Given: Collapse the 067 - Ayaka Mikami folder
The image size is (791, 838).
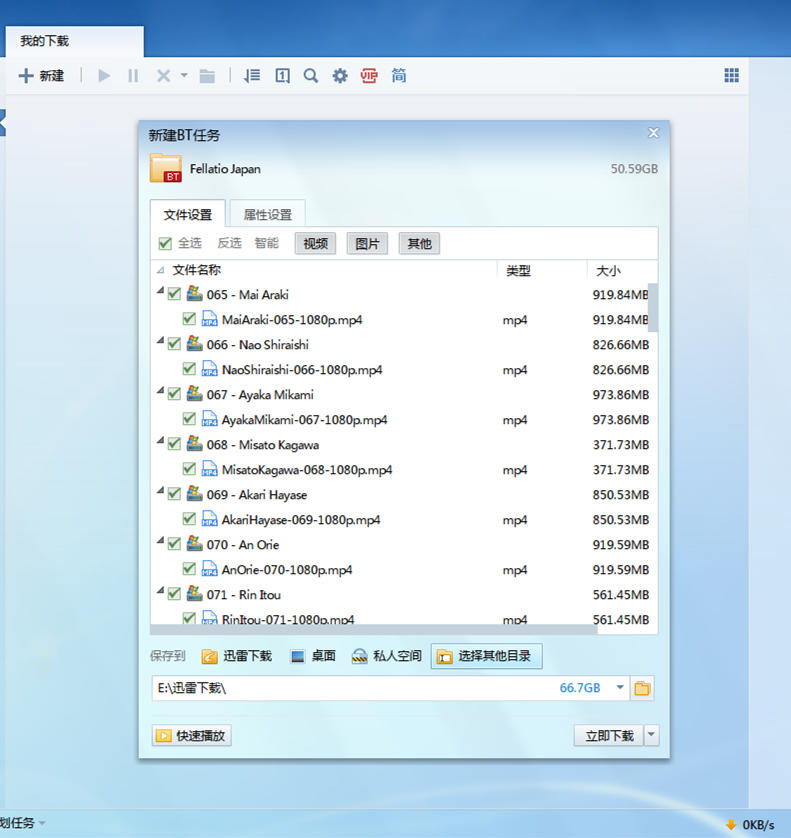Looking at the screenshot, I should point(160,391).
